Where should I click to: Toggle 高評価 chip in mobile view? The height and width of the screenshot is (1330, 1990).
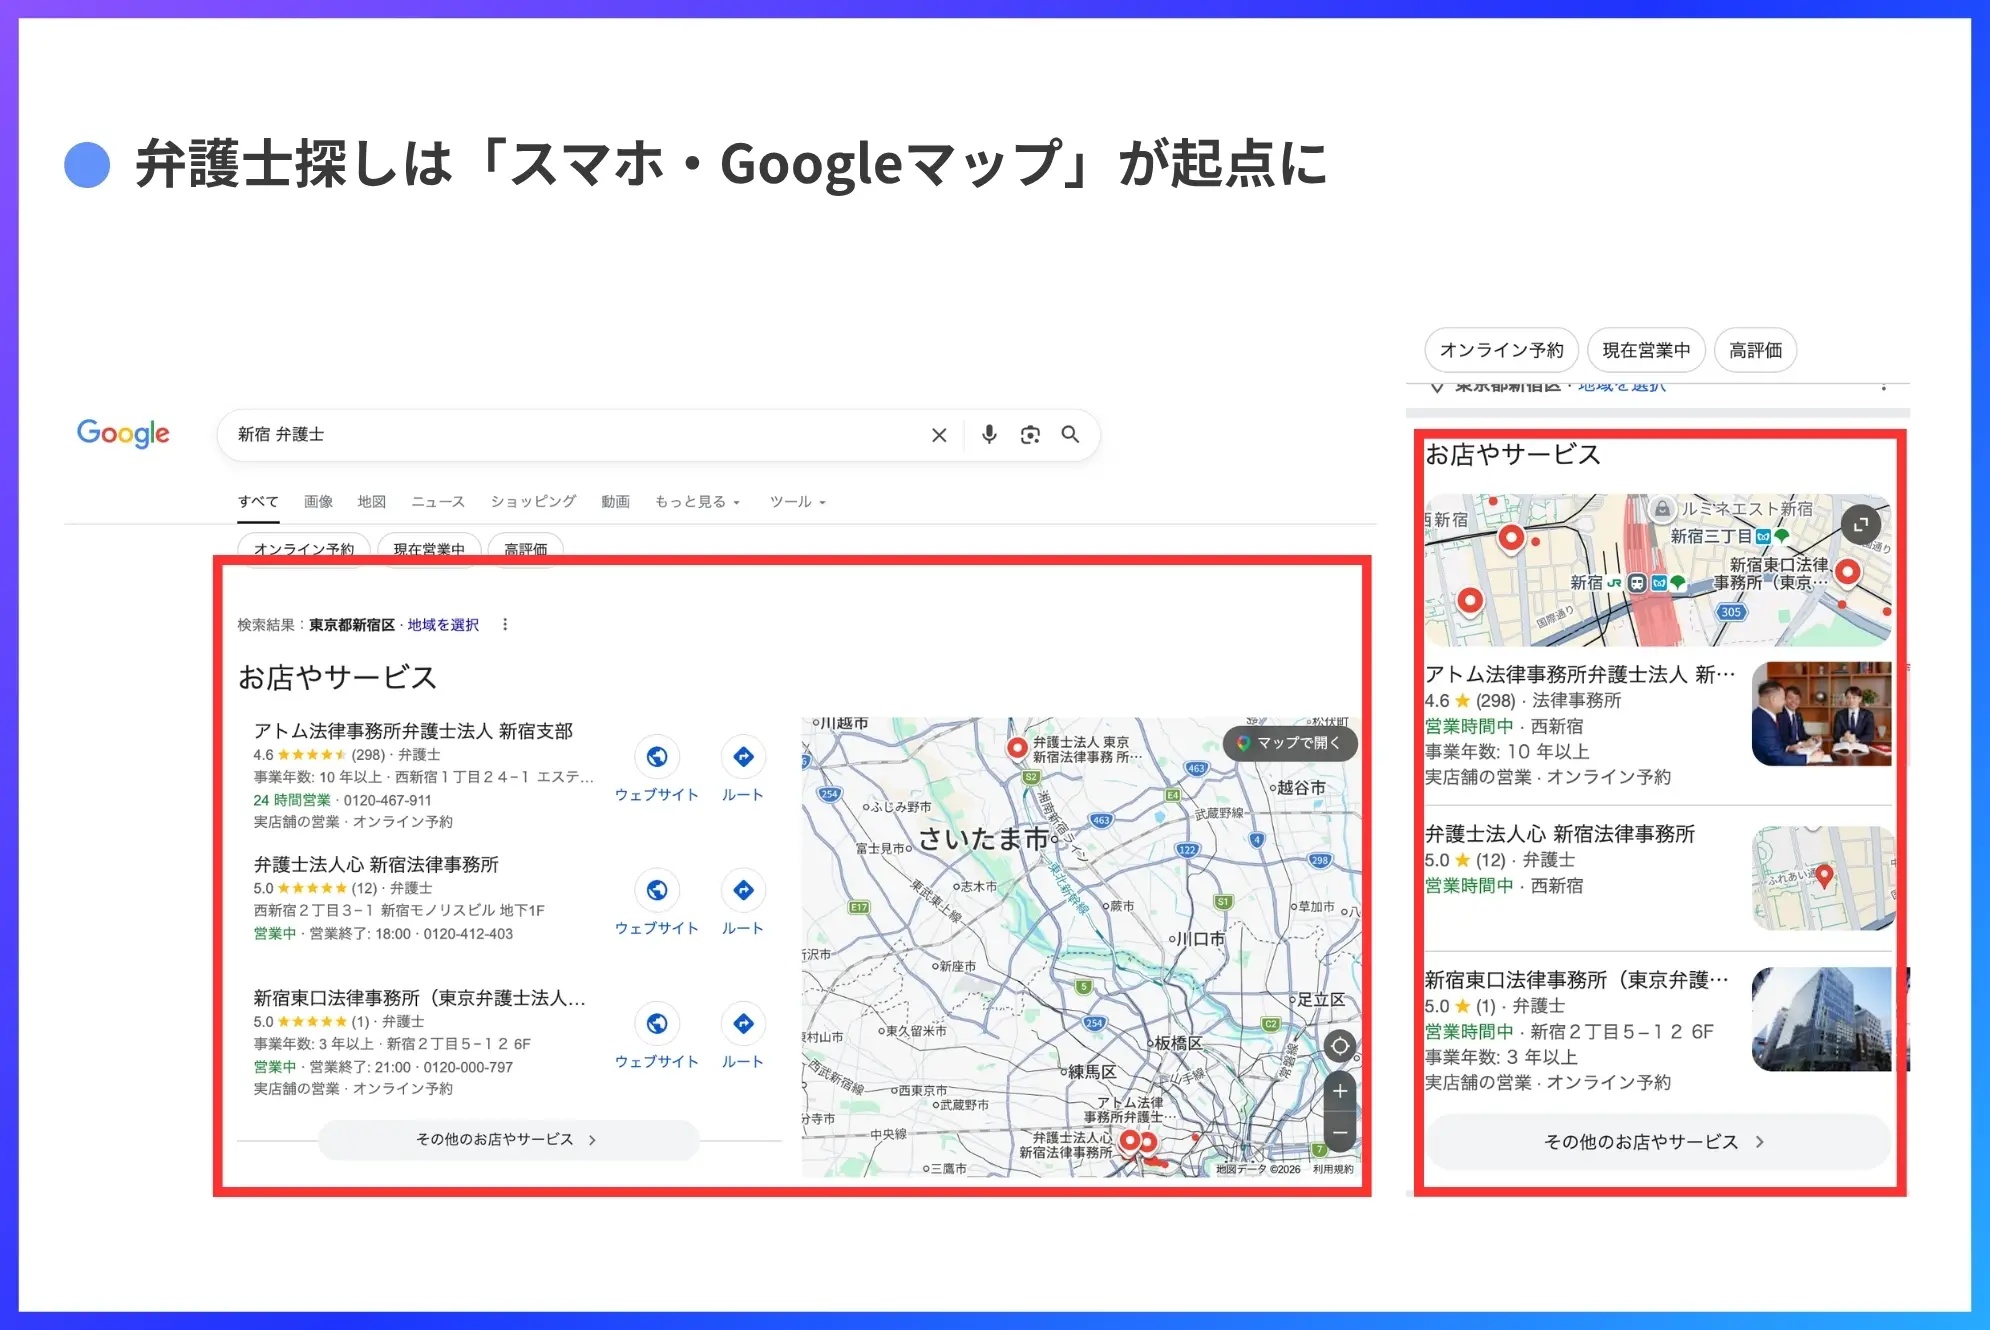coord(1756,350)
